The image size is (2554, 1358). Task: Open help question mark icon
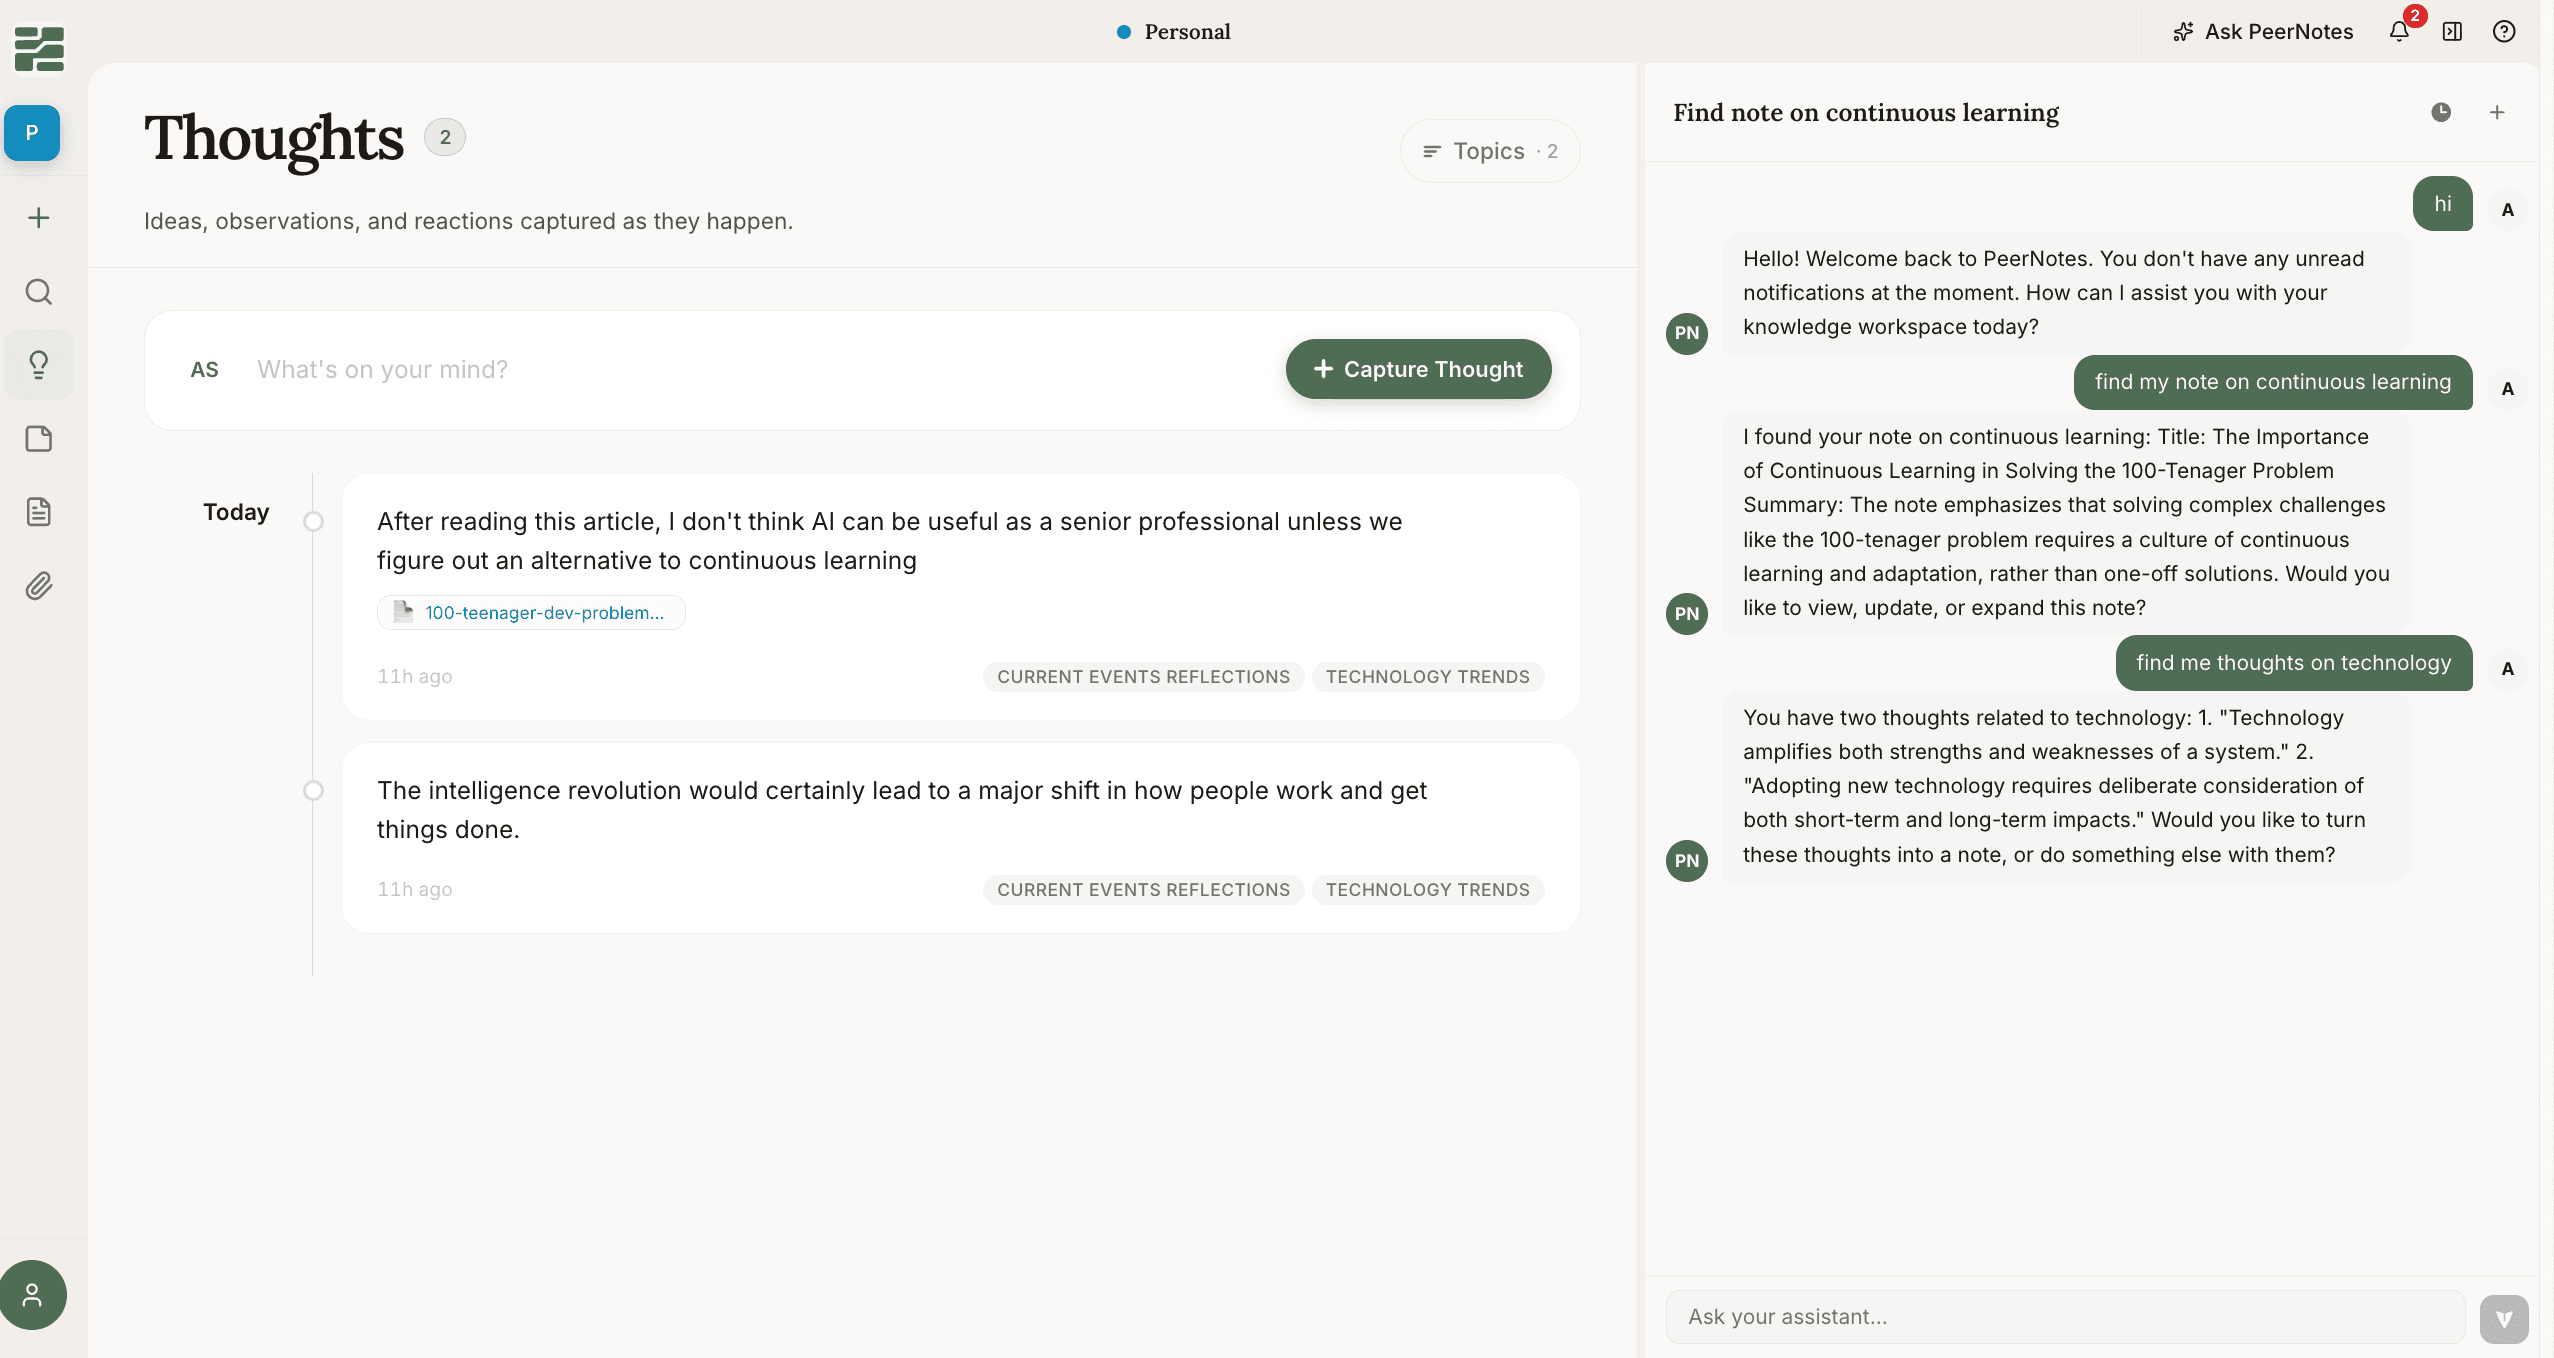[x=2504, y=31]
